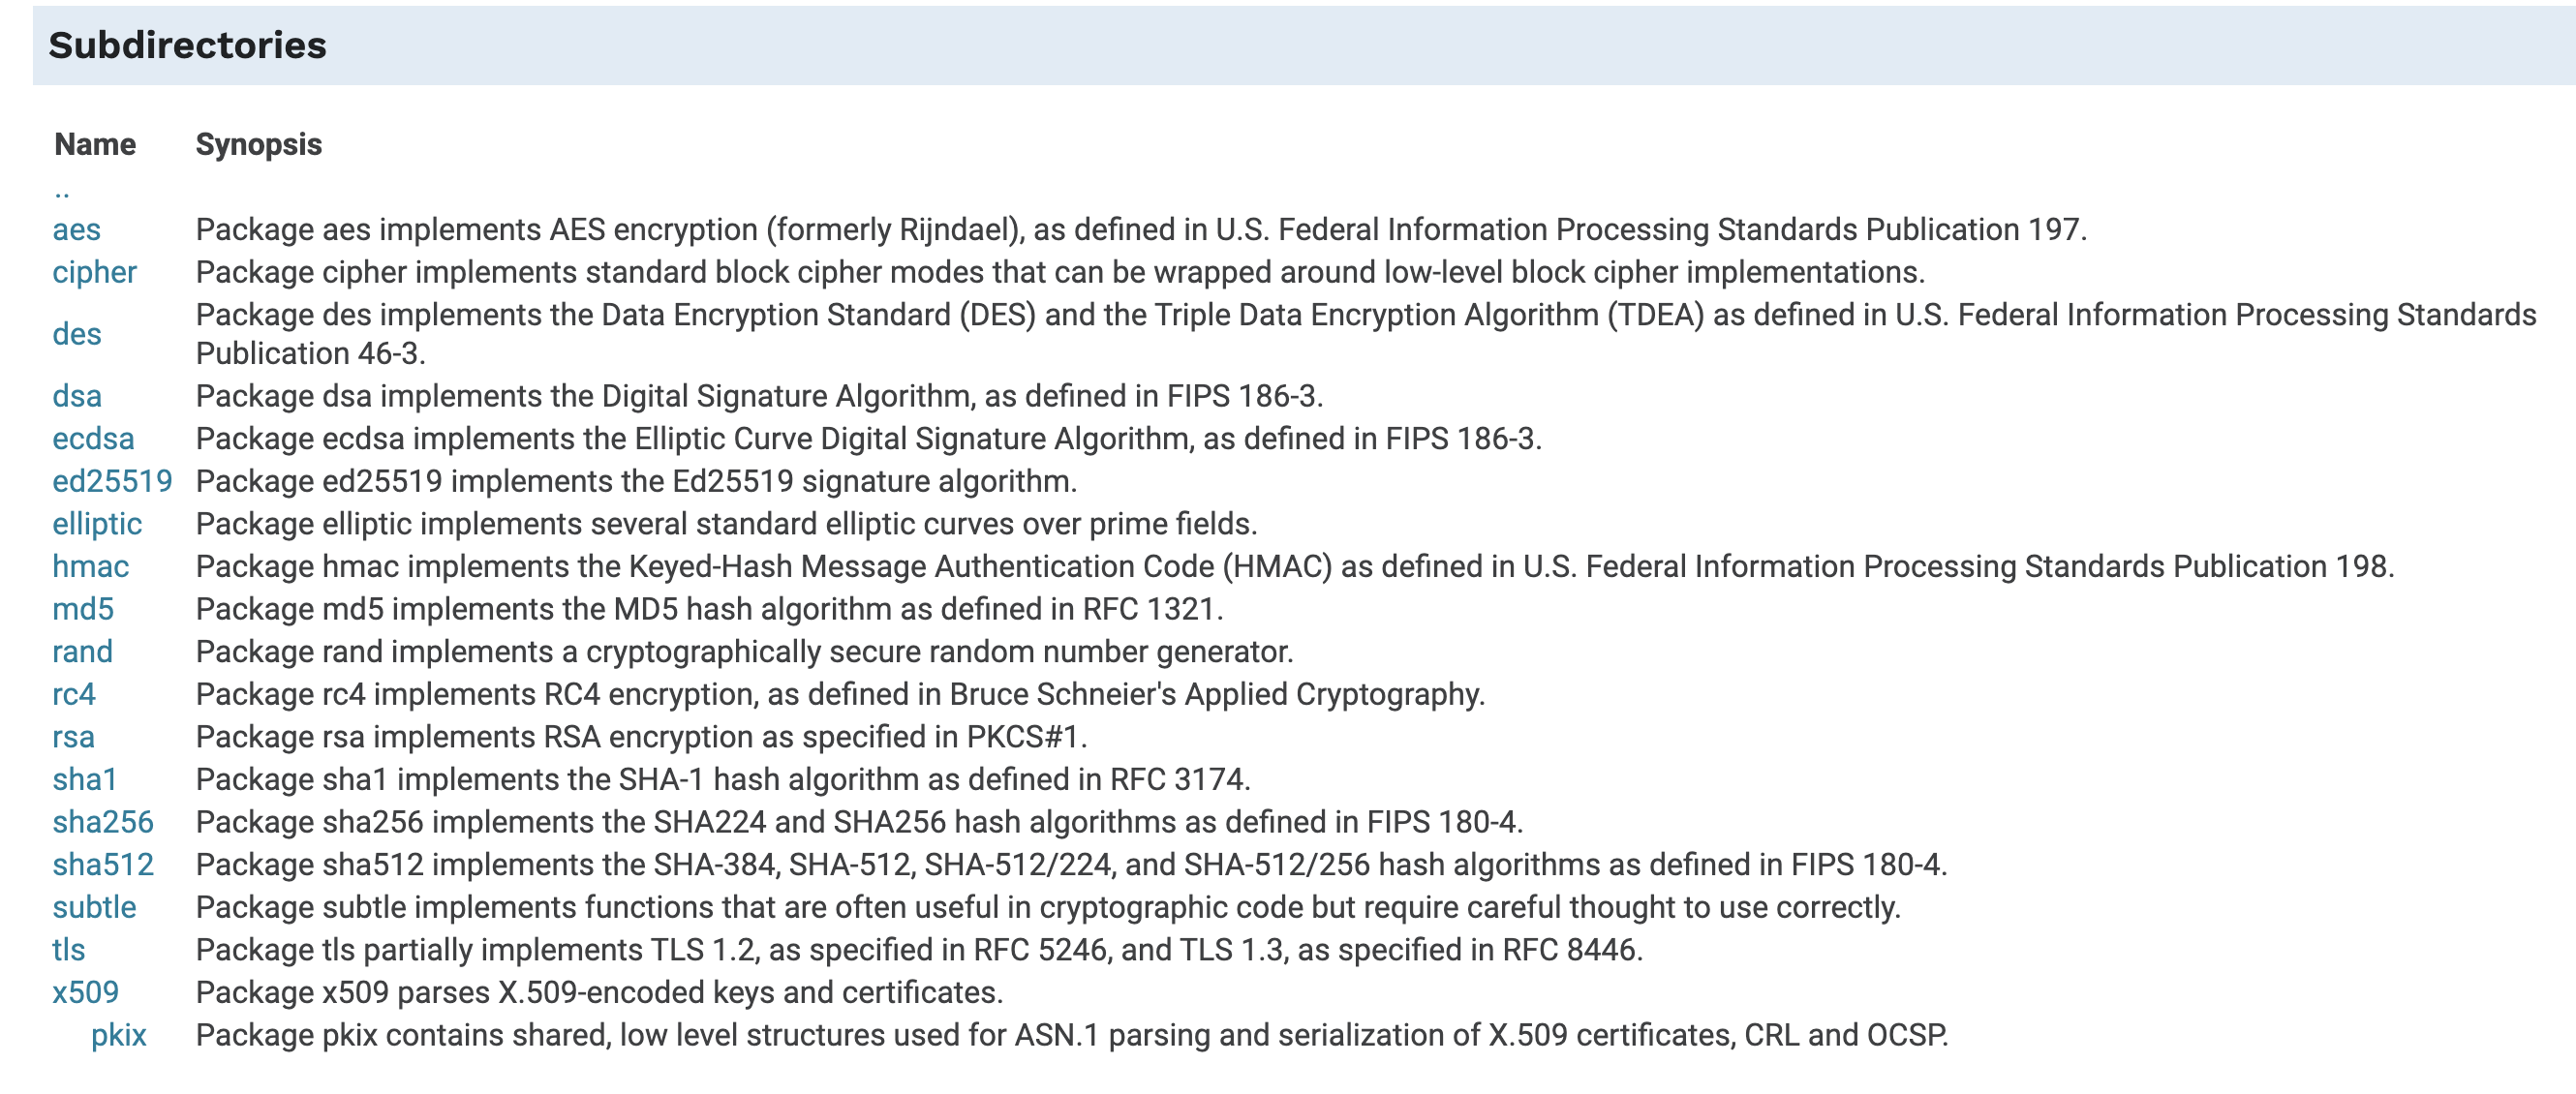This screenshot has height=1094, width=2576.
Task: Open the dsa package page
Action: tap(77, 396)
